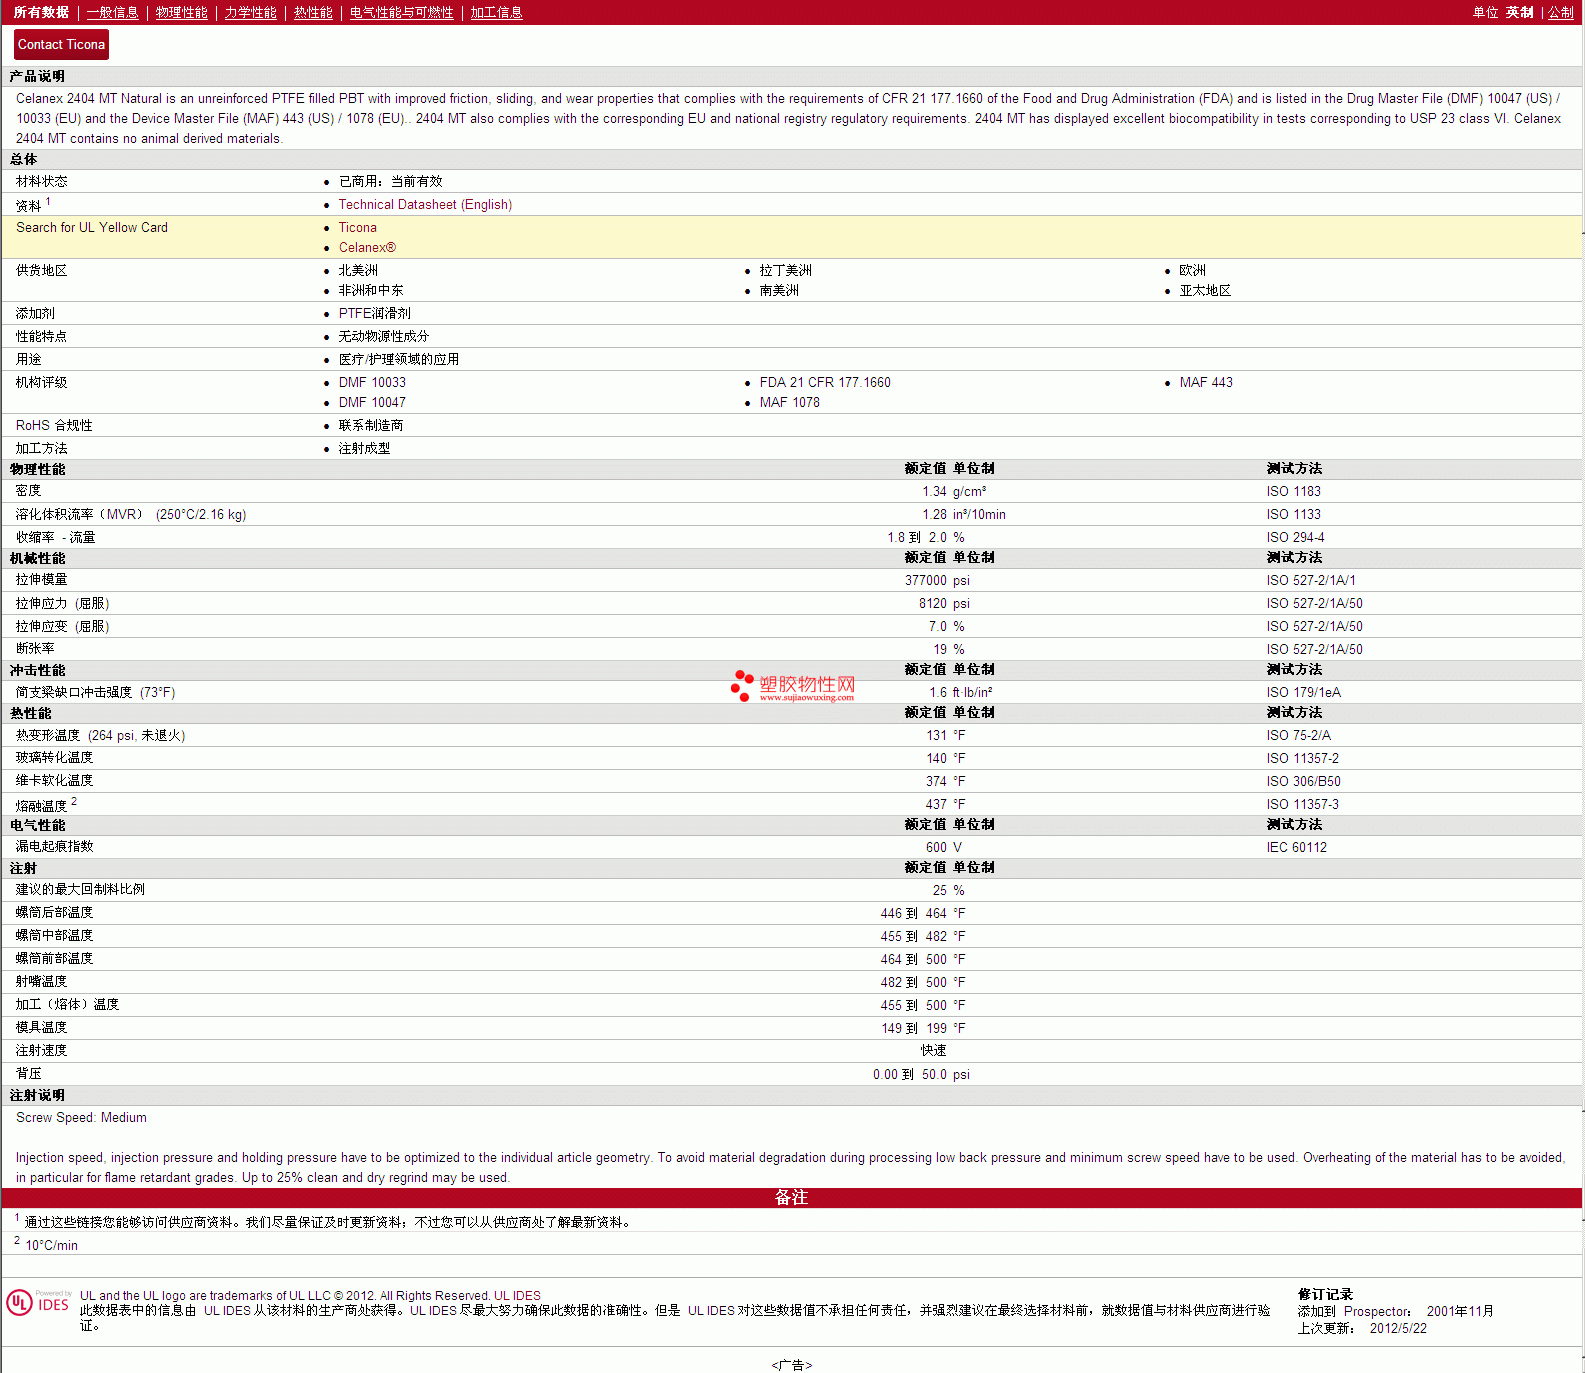Select the 维卡软化温度 row label
The height and width of the screenshot is (1373, 1585).
[54, 780]
